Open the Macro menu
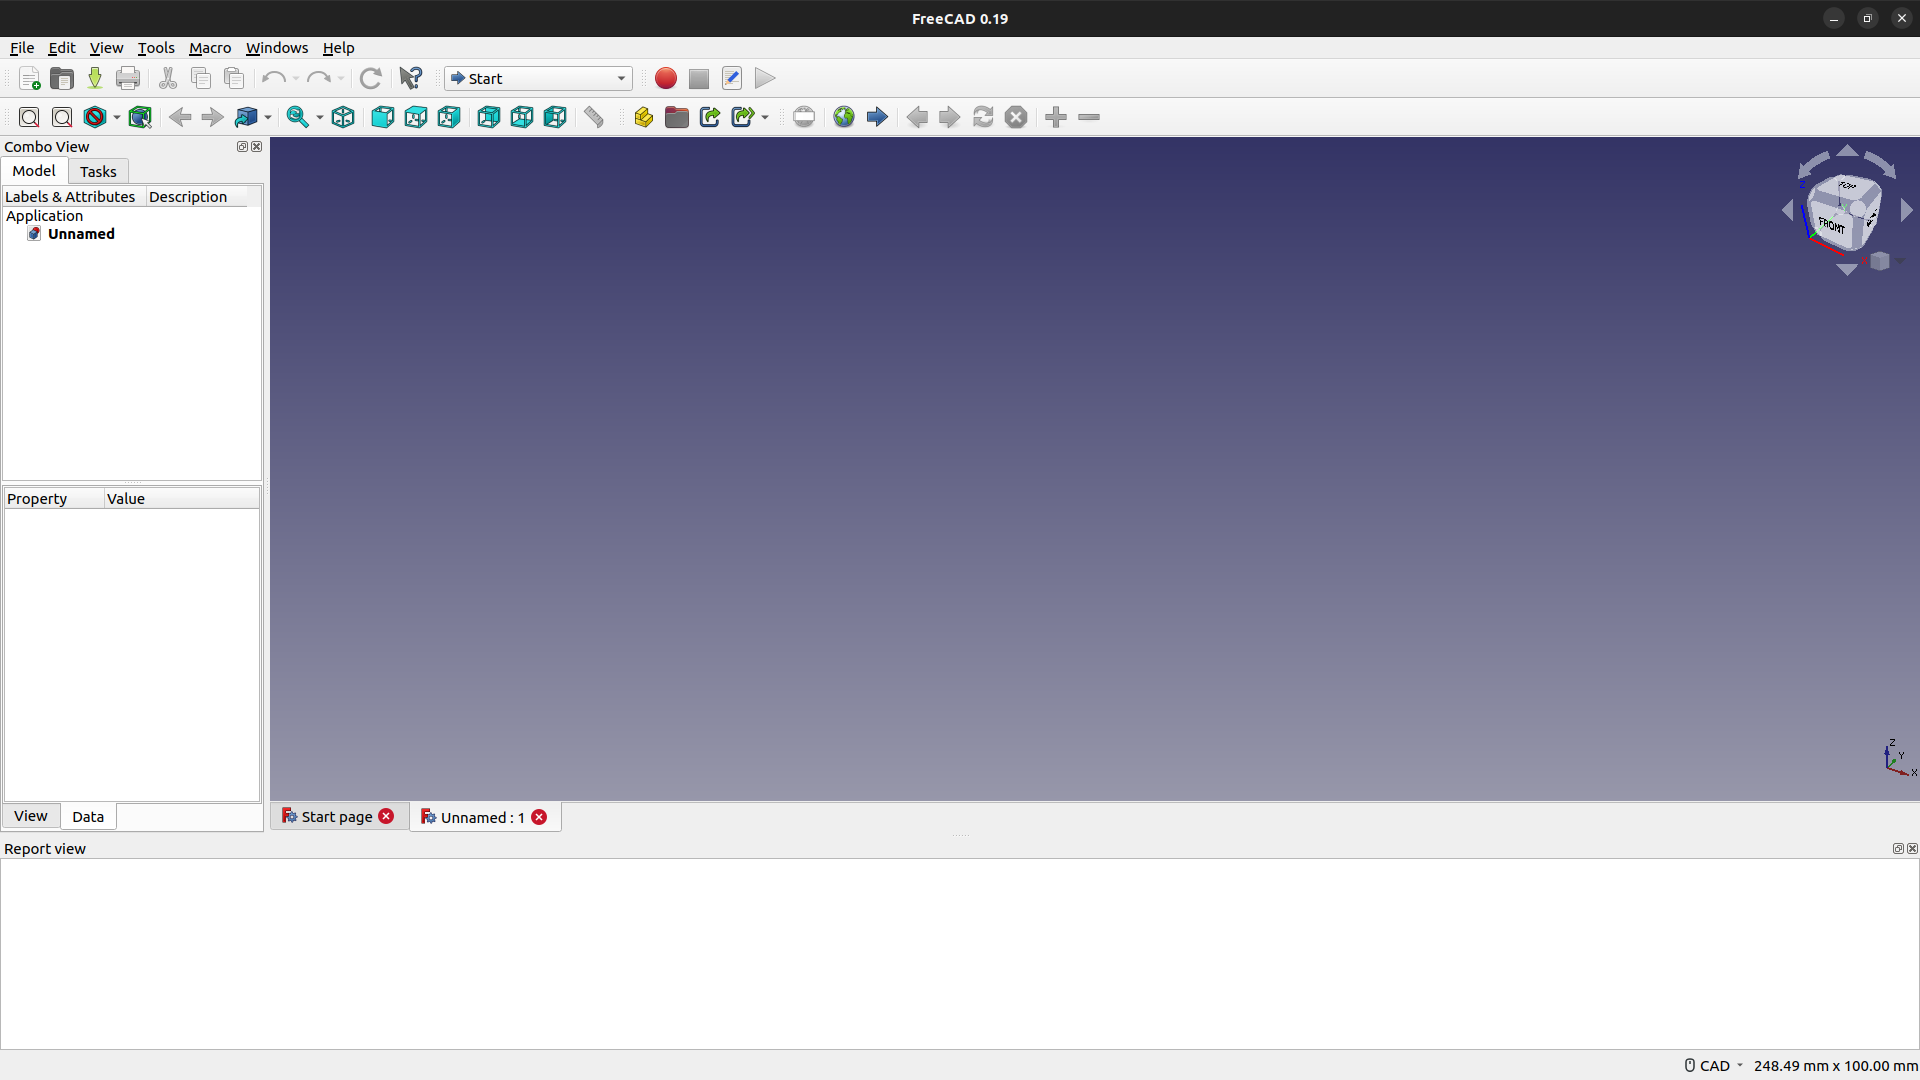The width and height of the screenshot is (1920, 1080). (x=209, y=48)
